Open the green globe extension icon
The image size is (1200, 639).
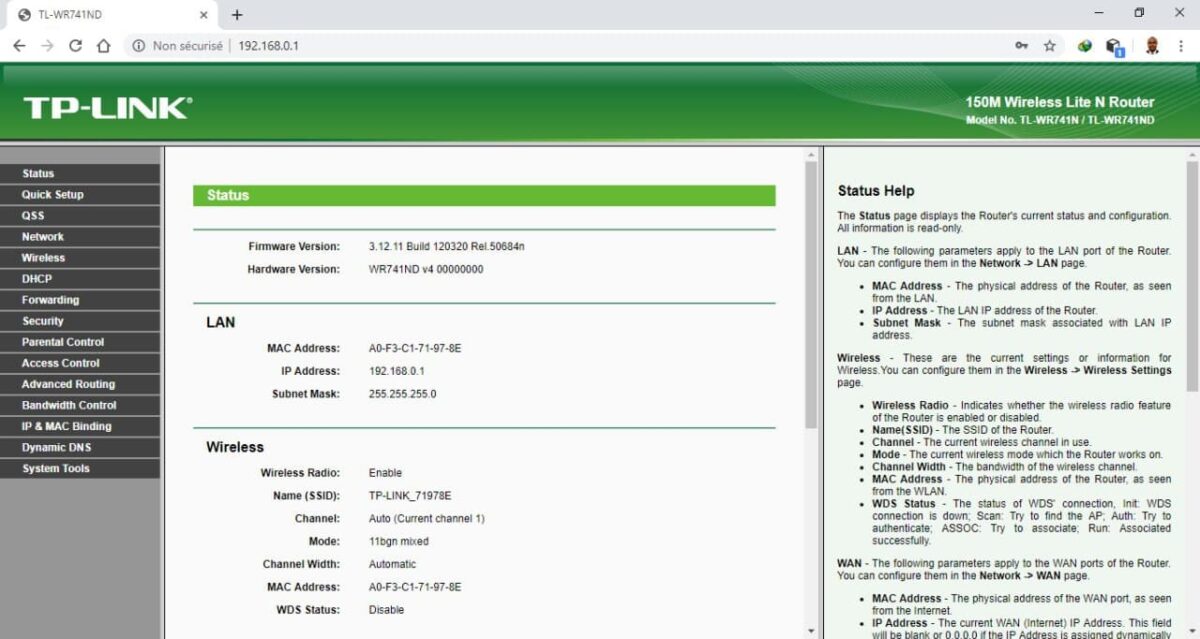click(x=1084, y=46)
